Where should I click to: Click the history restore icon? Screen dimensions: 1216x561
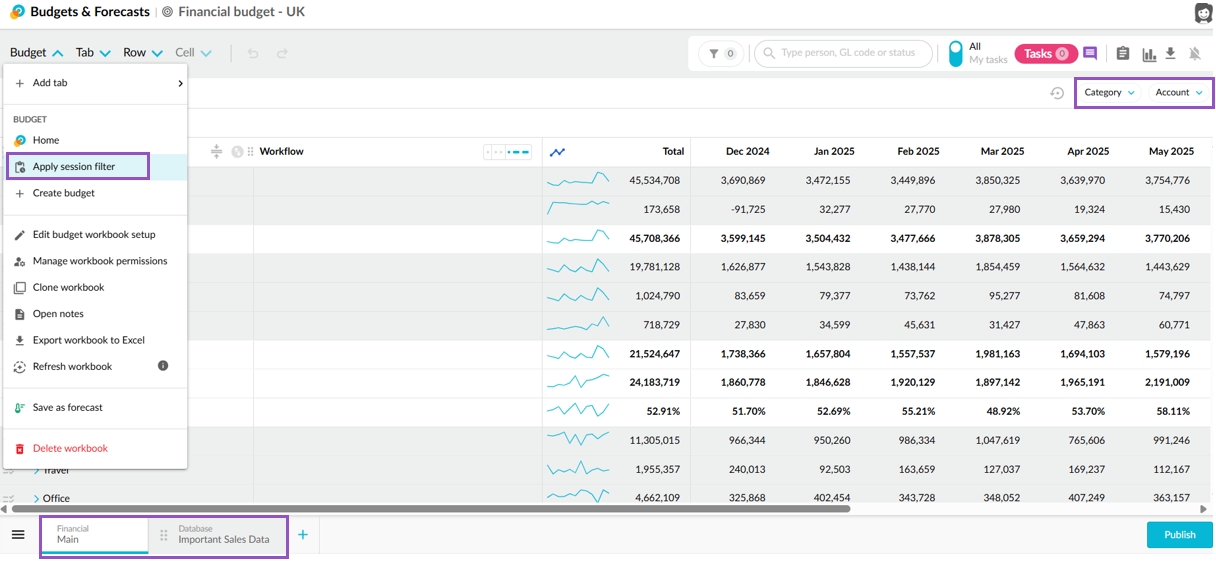[1057, 93]
